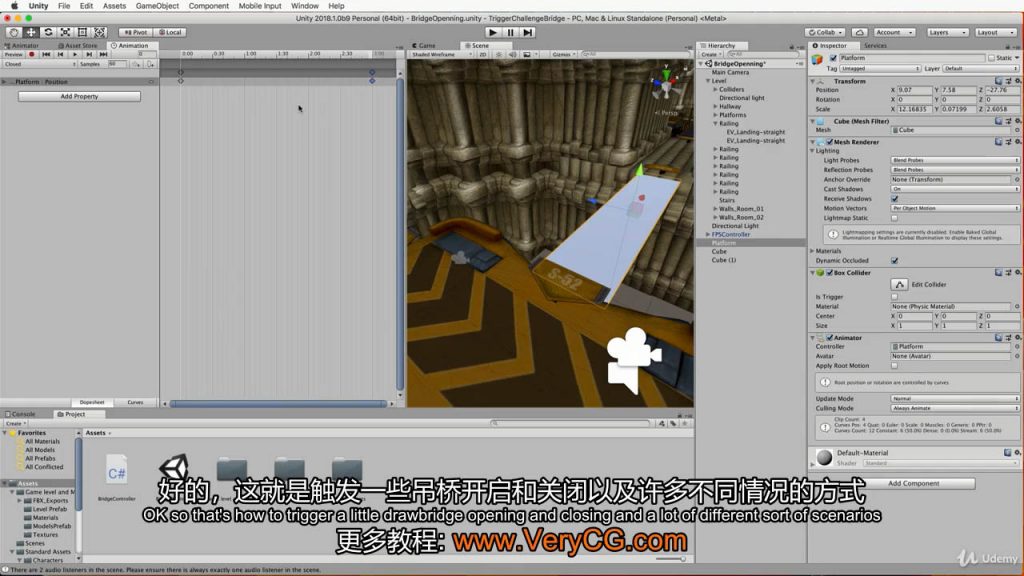Click the Add Event icon
1024x576 pixels.
pos(150,64)
